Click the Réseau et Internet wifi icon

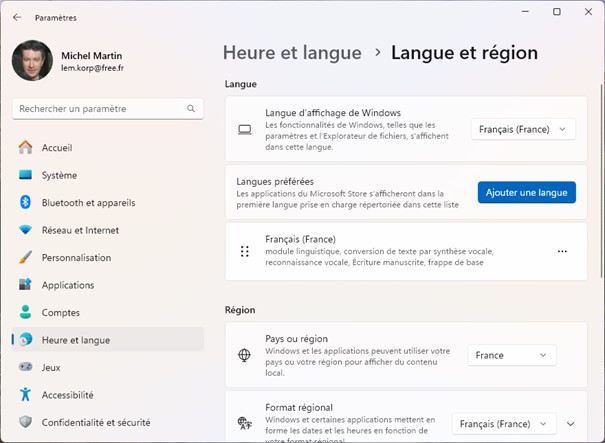(x=25, y=230)
